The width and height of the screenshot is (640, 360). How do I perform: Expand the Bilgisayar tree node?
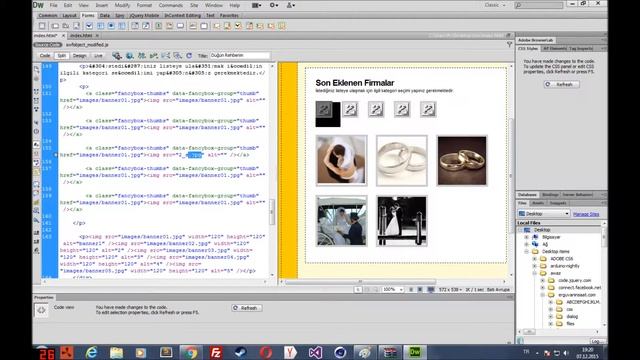pos(527,237)
